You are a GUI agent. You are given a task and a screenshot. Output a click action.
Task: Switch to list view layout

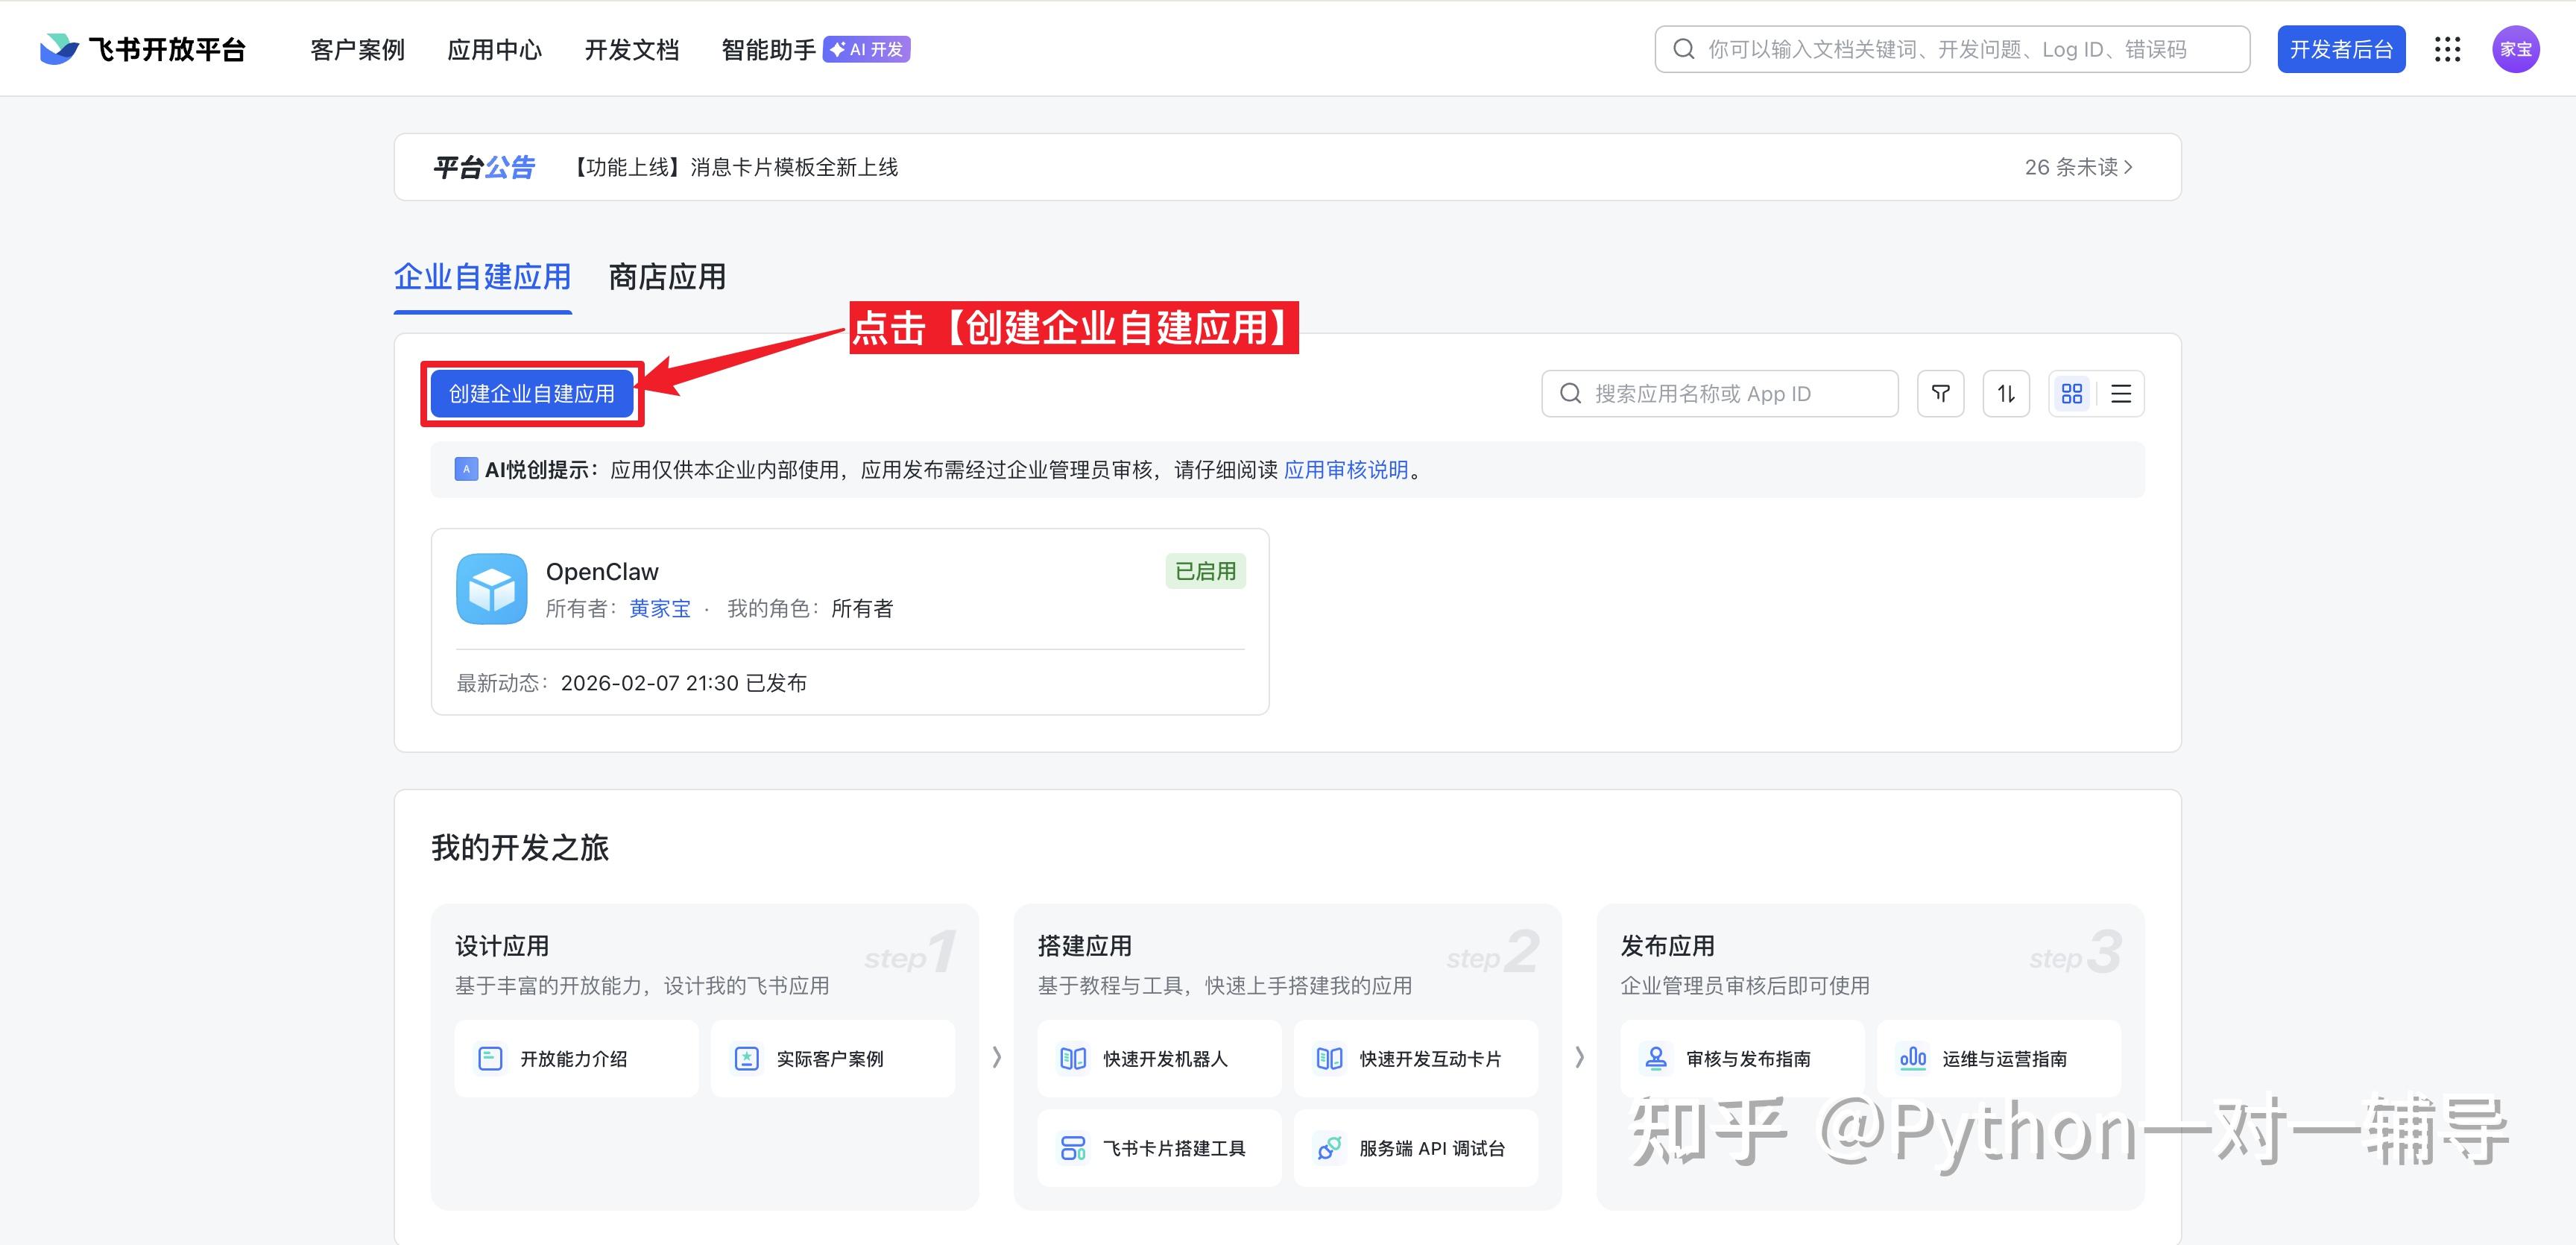pos(2120,393)
